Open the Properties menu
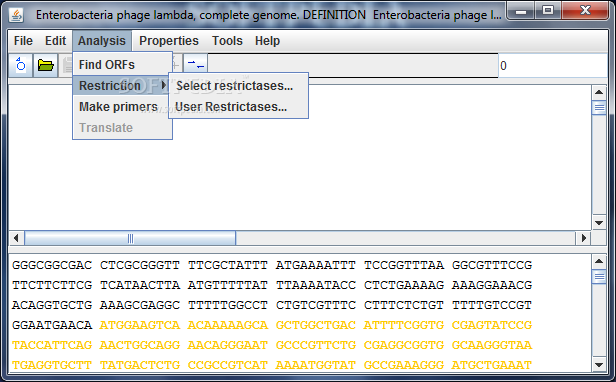Screen dimensions: 616x382 169,41
